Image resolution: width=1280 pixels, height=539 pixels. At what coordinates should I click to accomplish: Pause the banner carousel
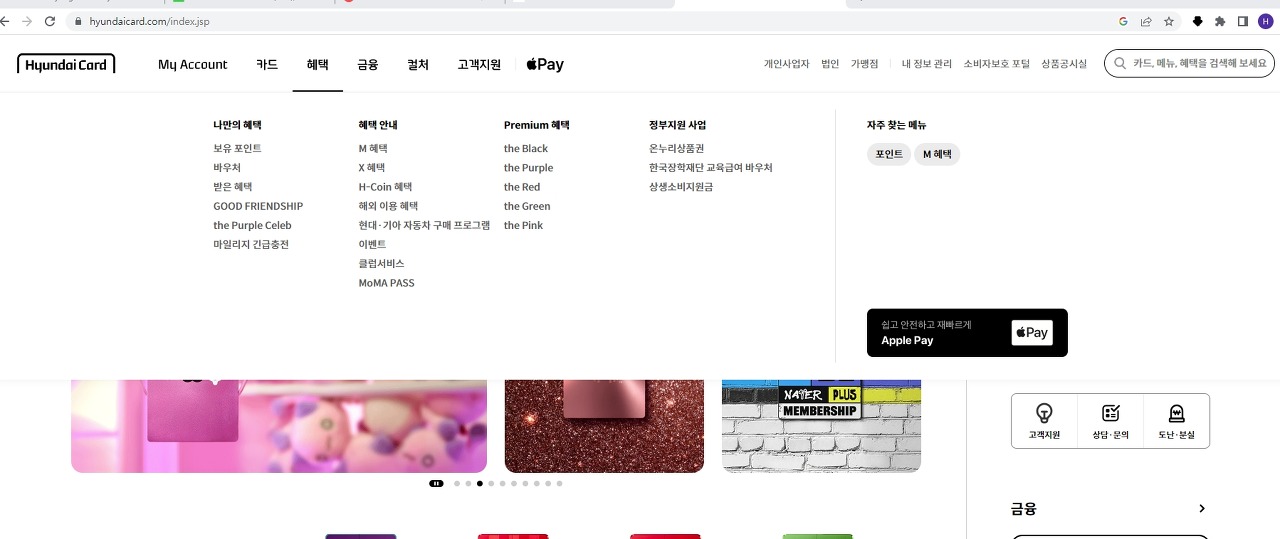point(436,483)
